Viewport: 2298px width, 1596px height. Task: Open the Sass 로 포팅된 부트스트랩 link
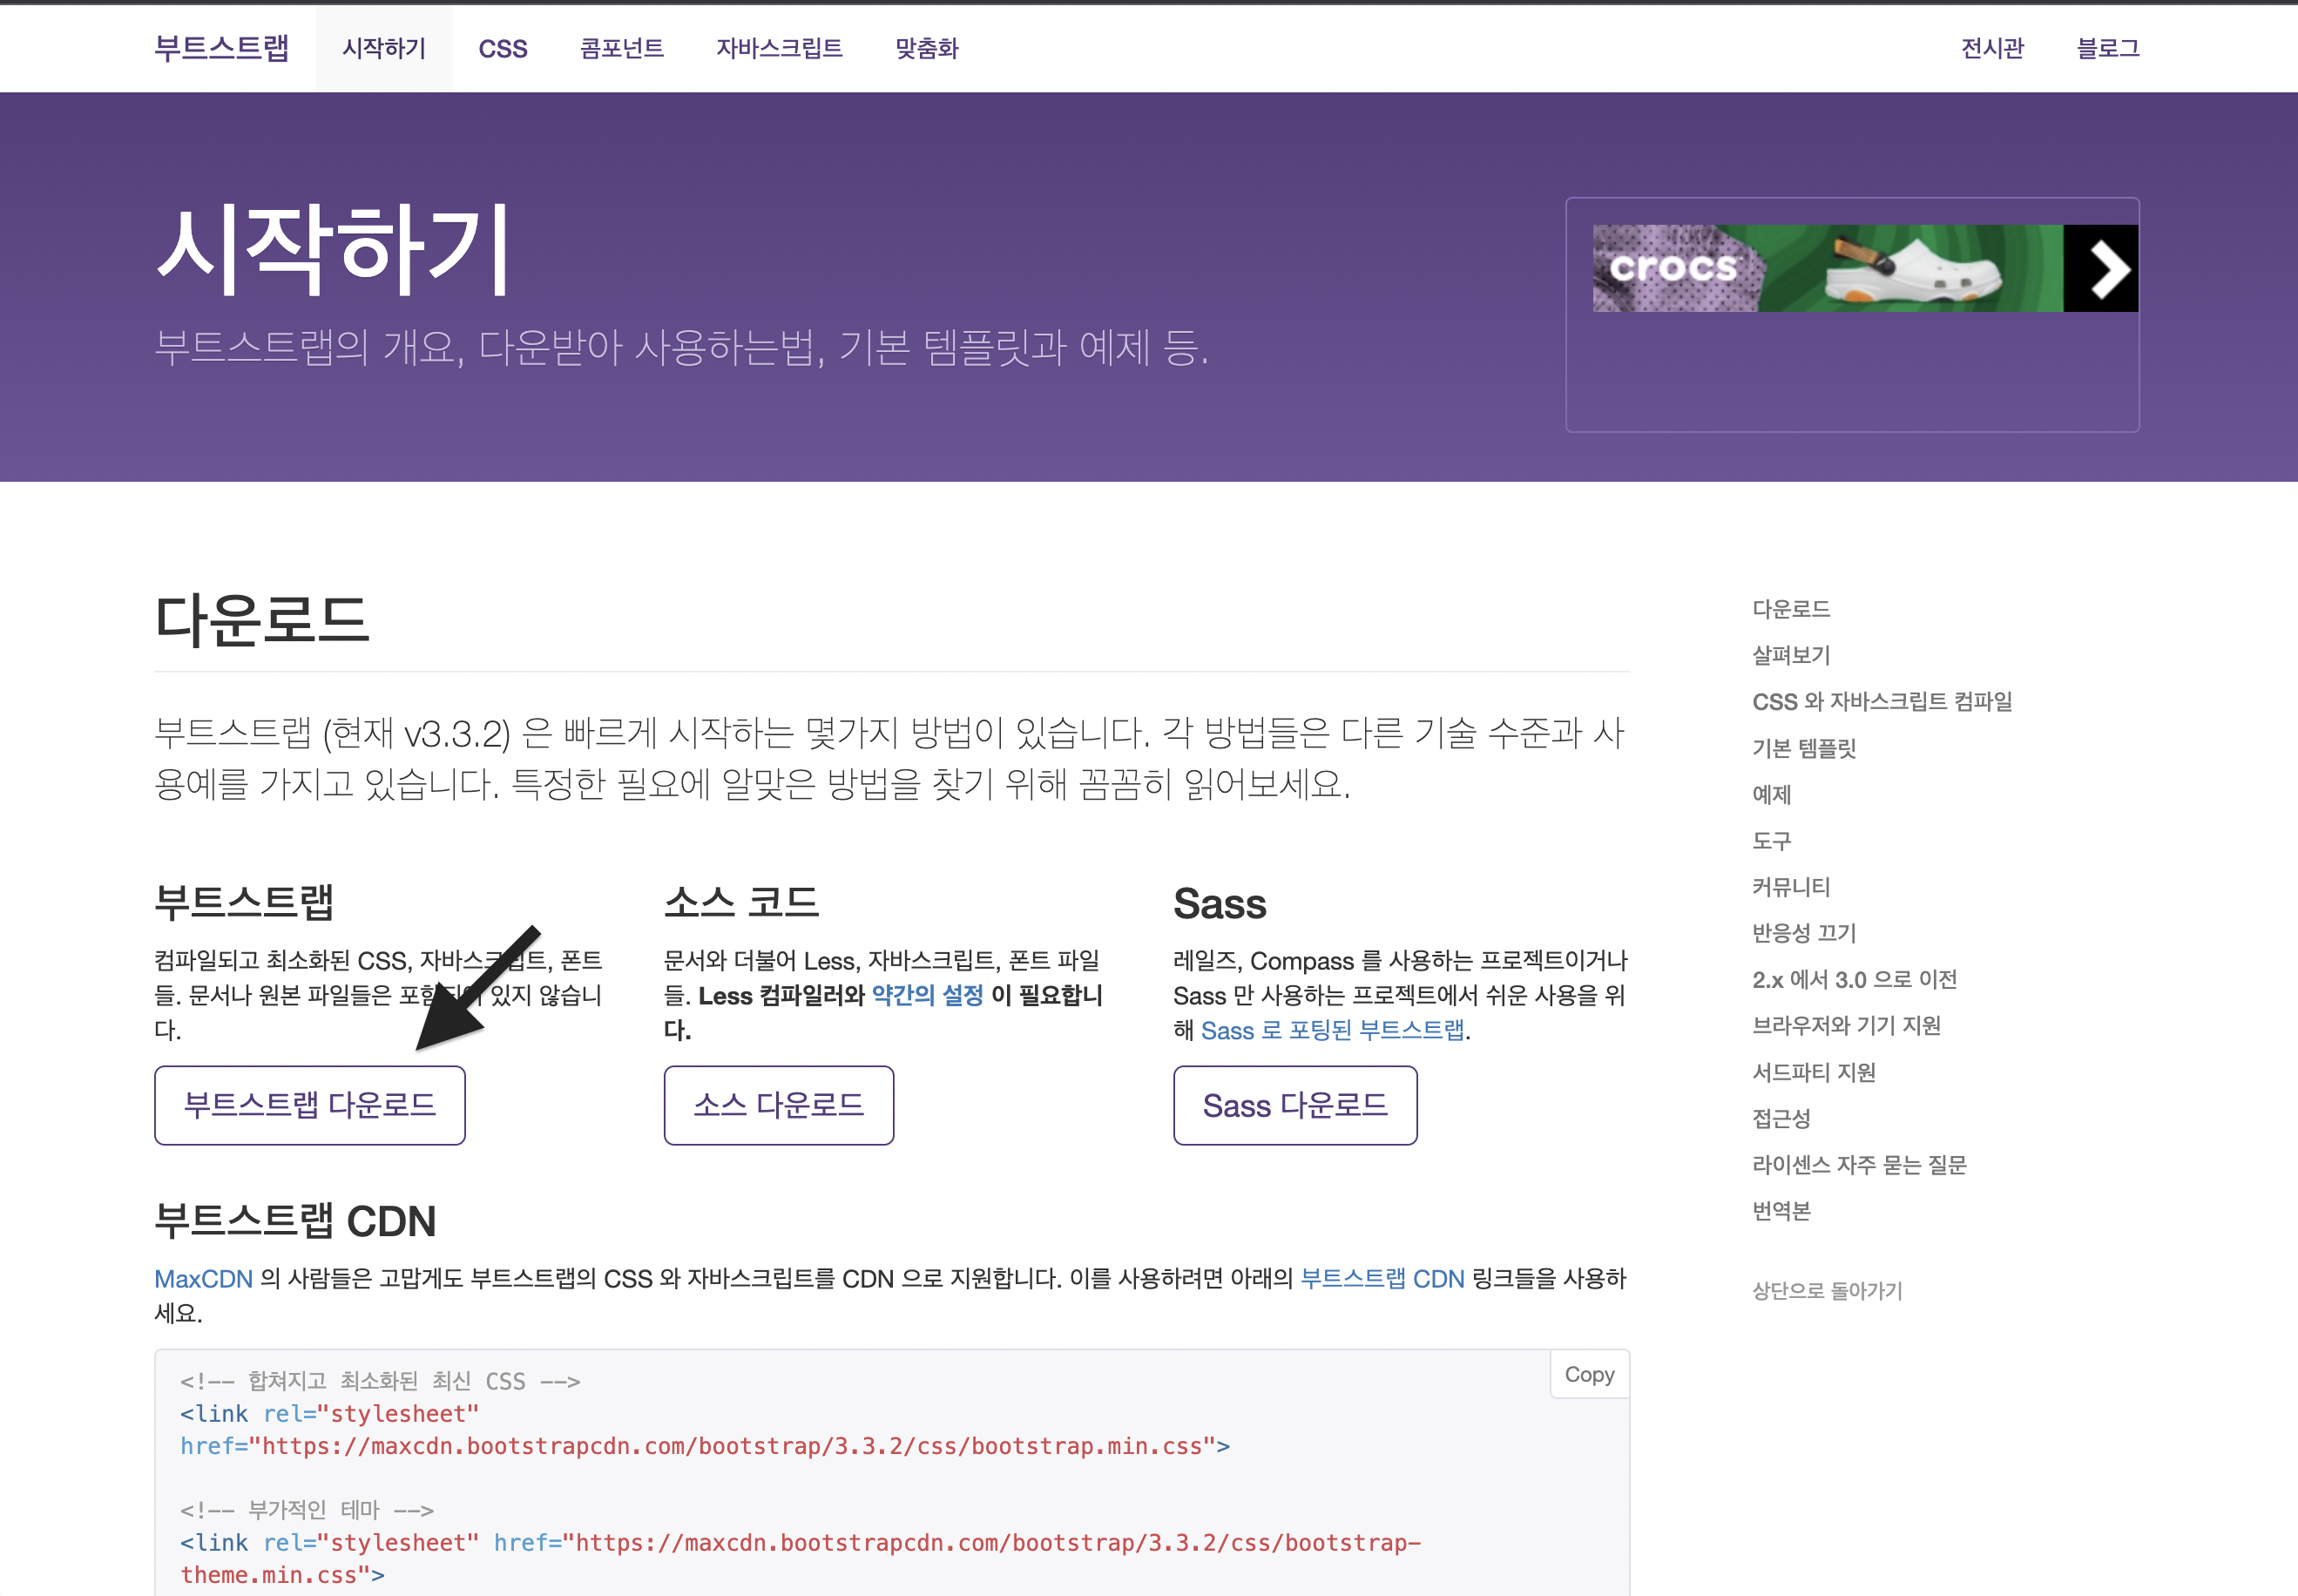pyautogui.click(x=1332, y=1030)
